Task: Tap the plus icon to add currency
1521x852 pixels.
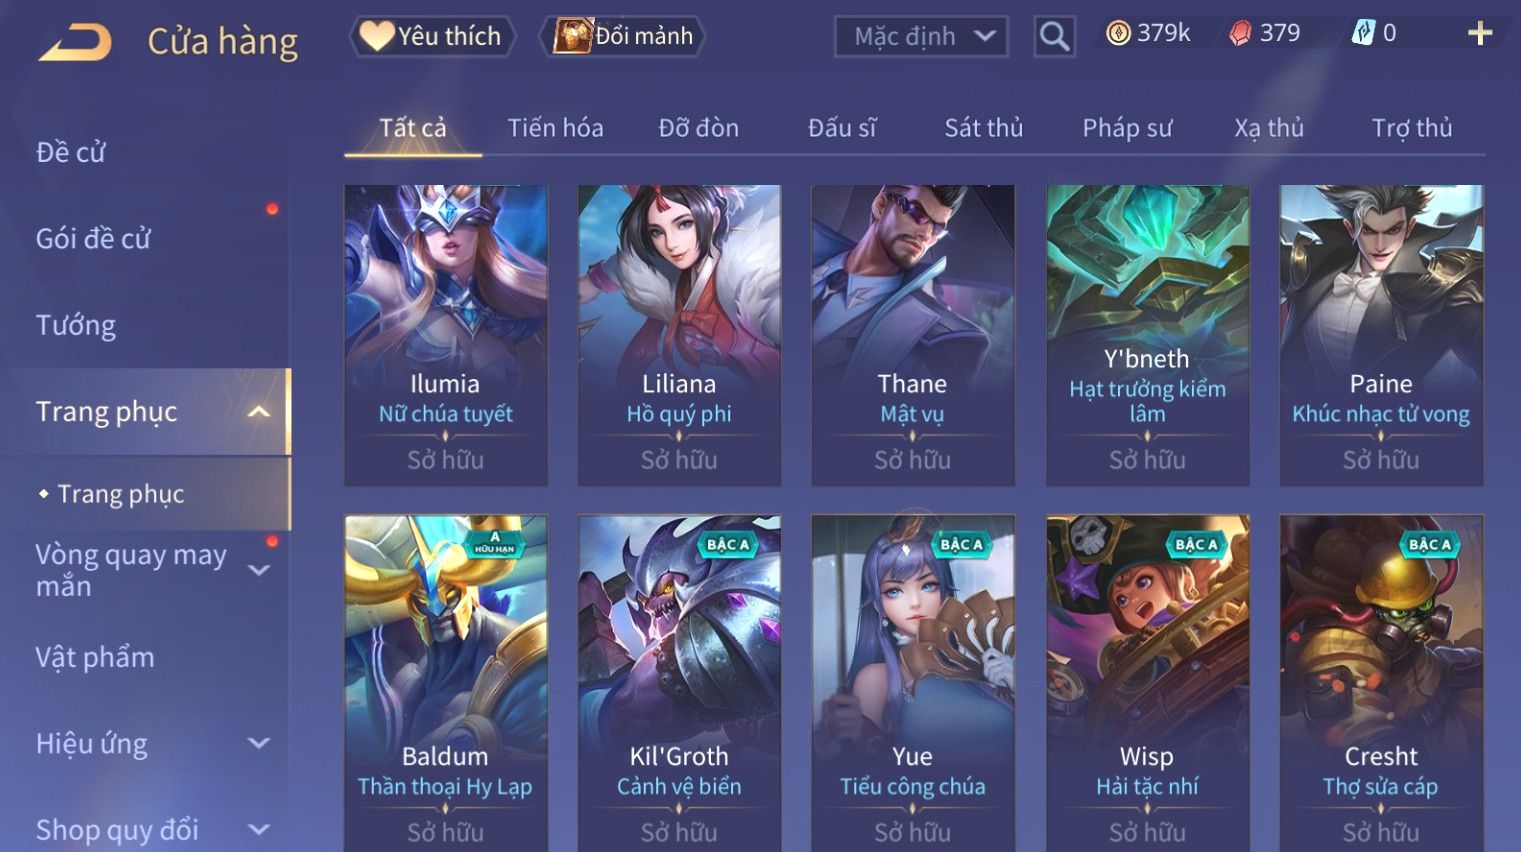Action: pyautogui.click(x=1480, y=33)
